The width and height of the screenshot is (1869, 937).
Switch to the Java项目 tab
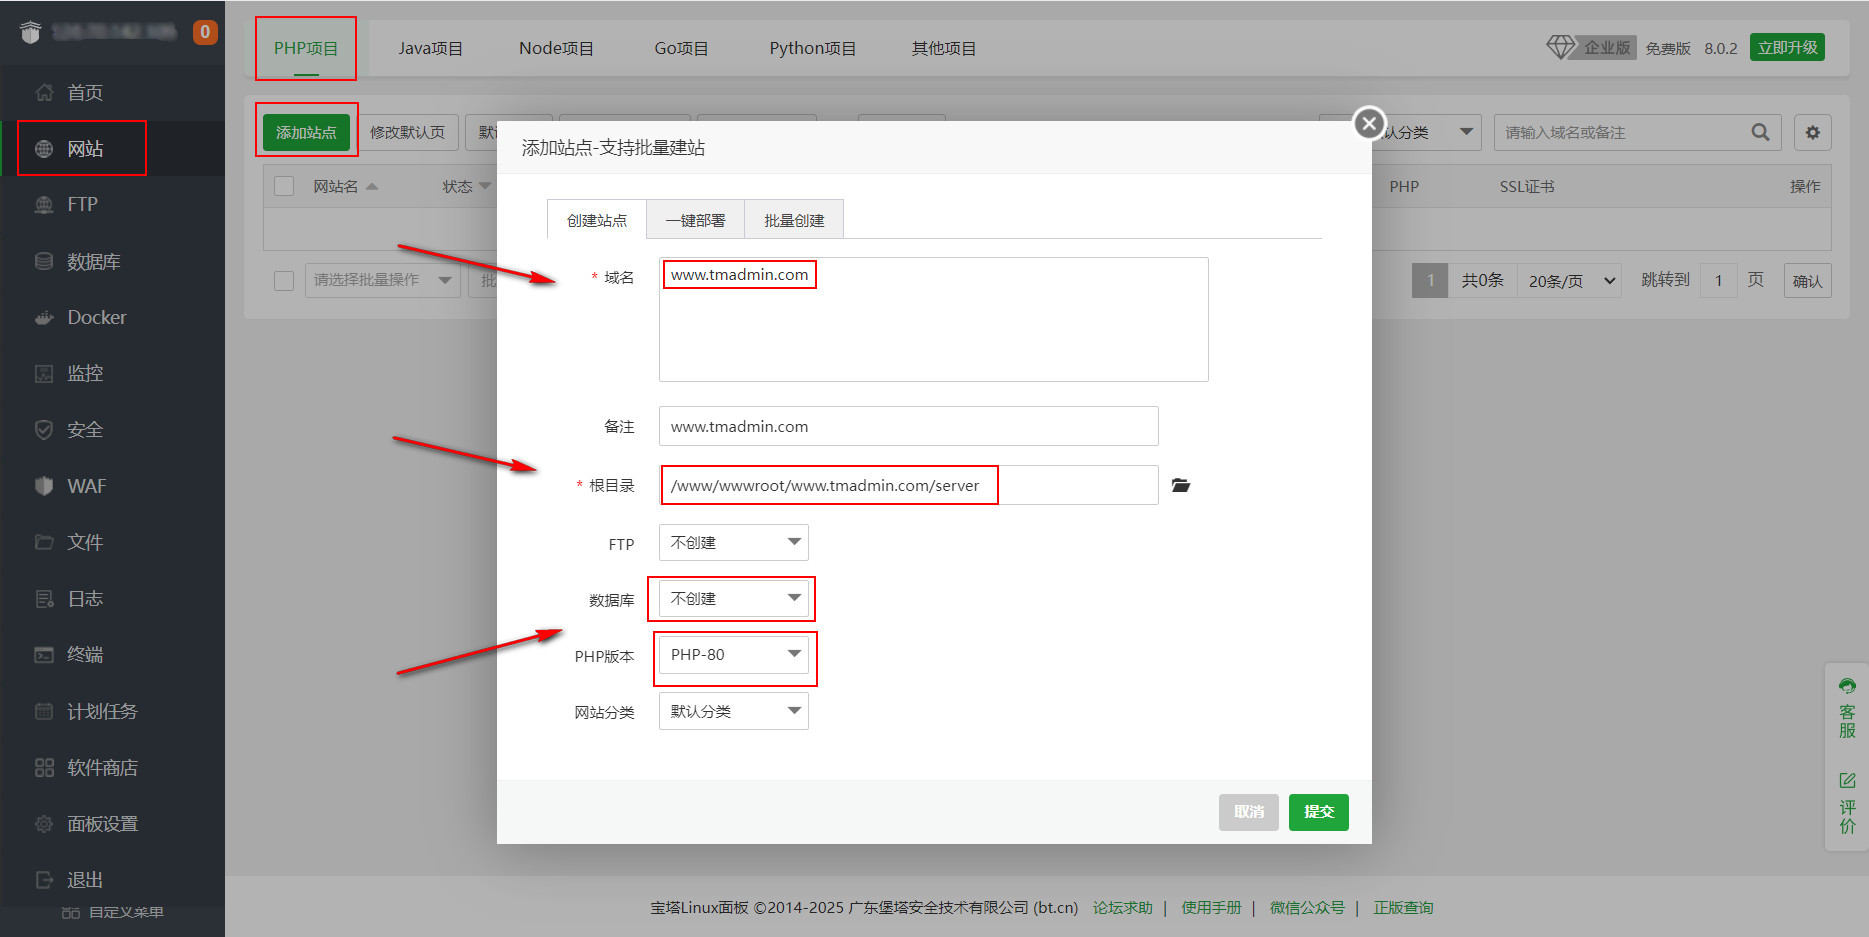pos(430,48)
